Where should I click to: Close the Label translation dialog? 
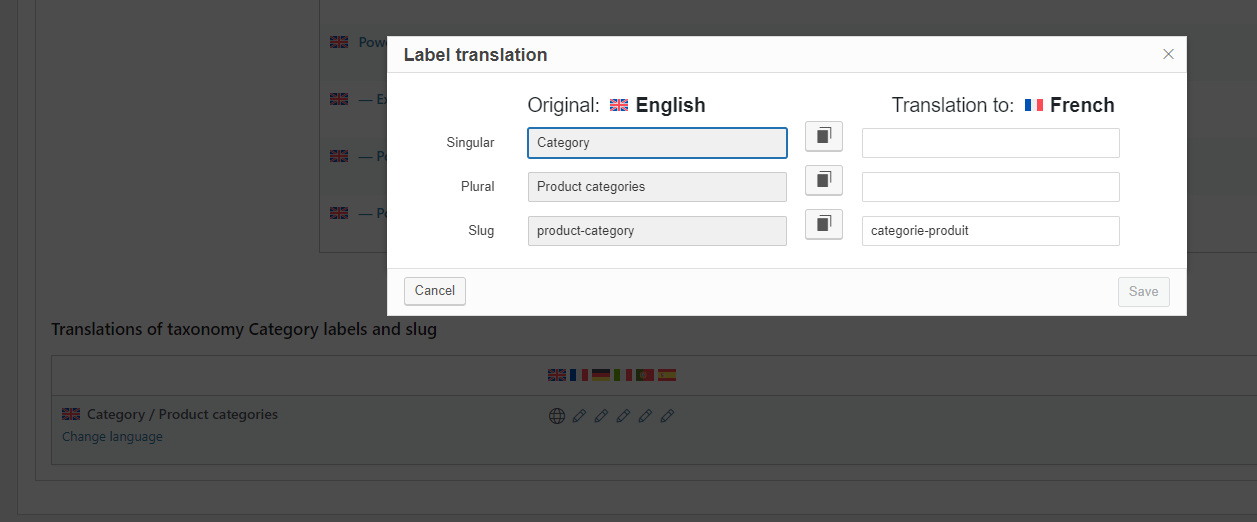1168,54
